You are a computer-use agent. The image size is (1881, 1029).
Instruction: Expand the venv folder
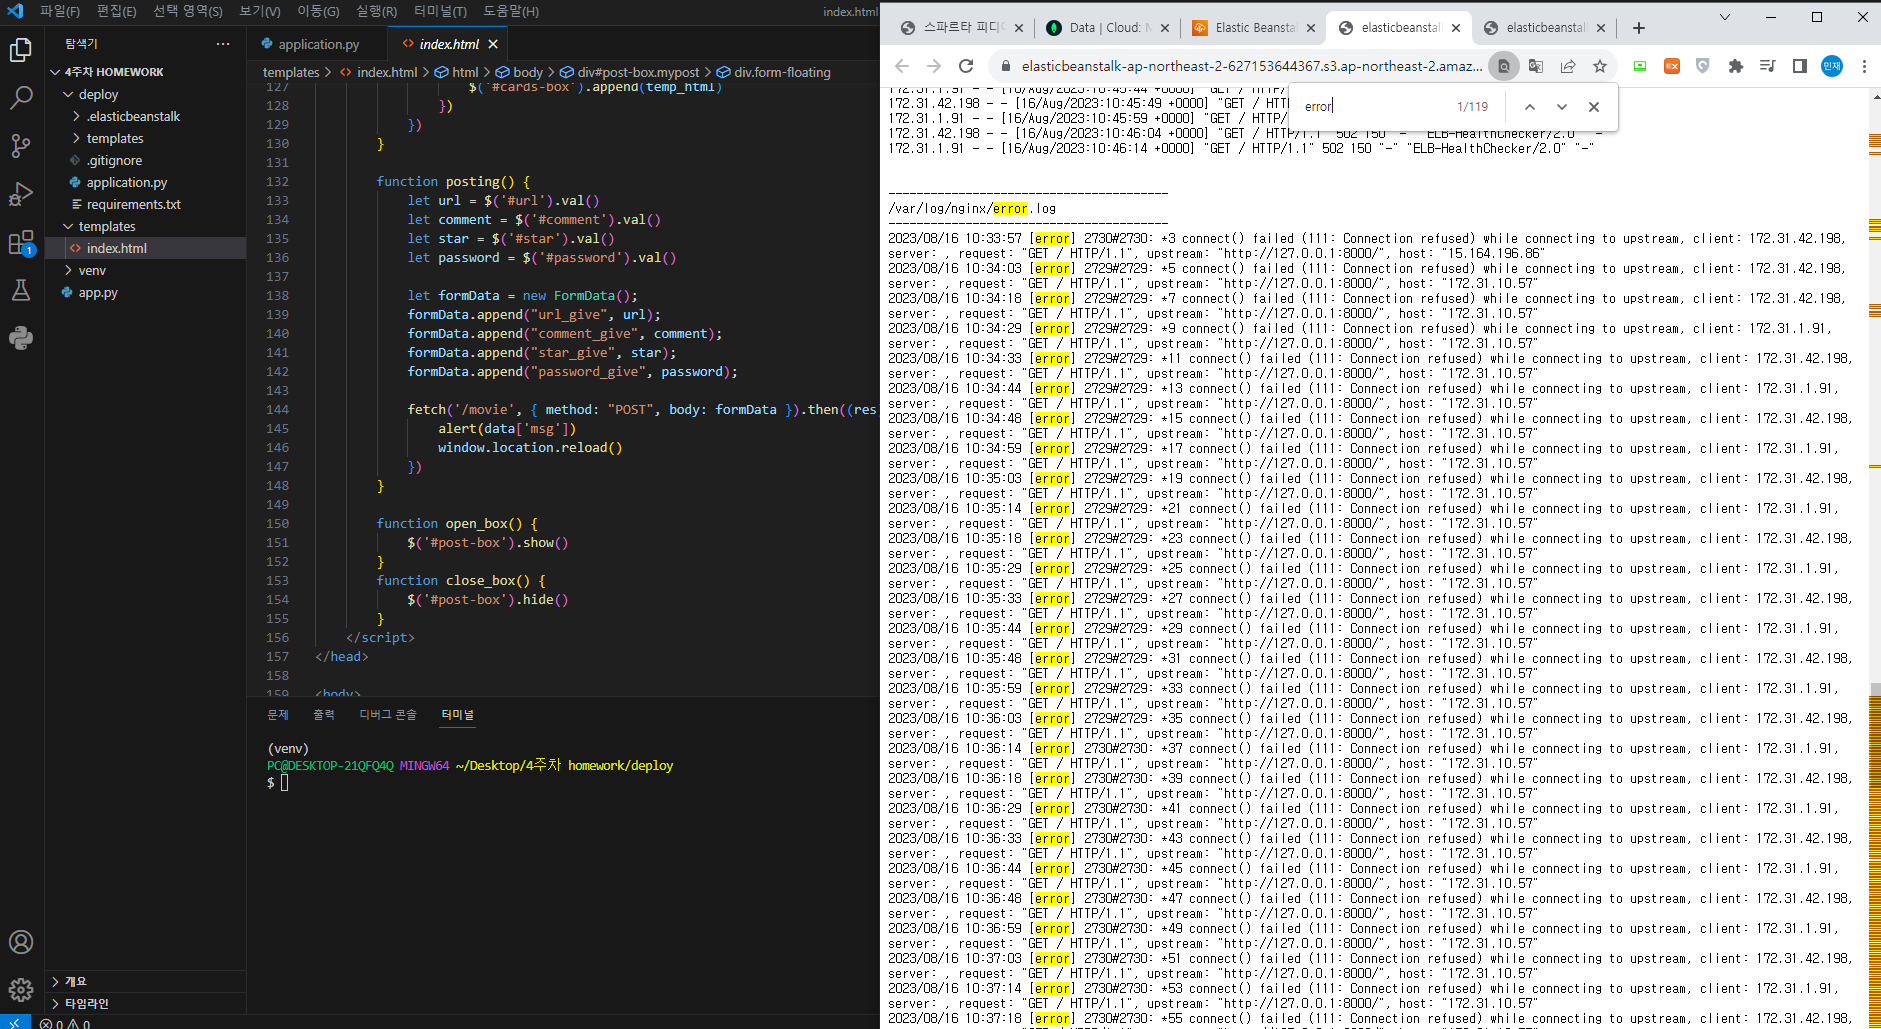click(145, 270)
